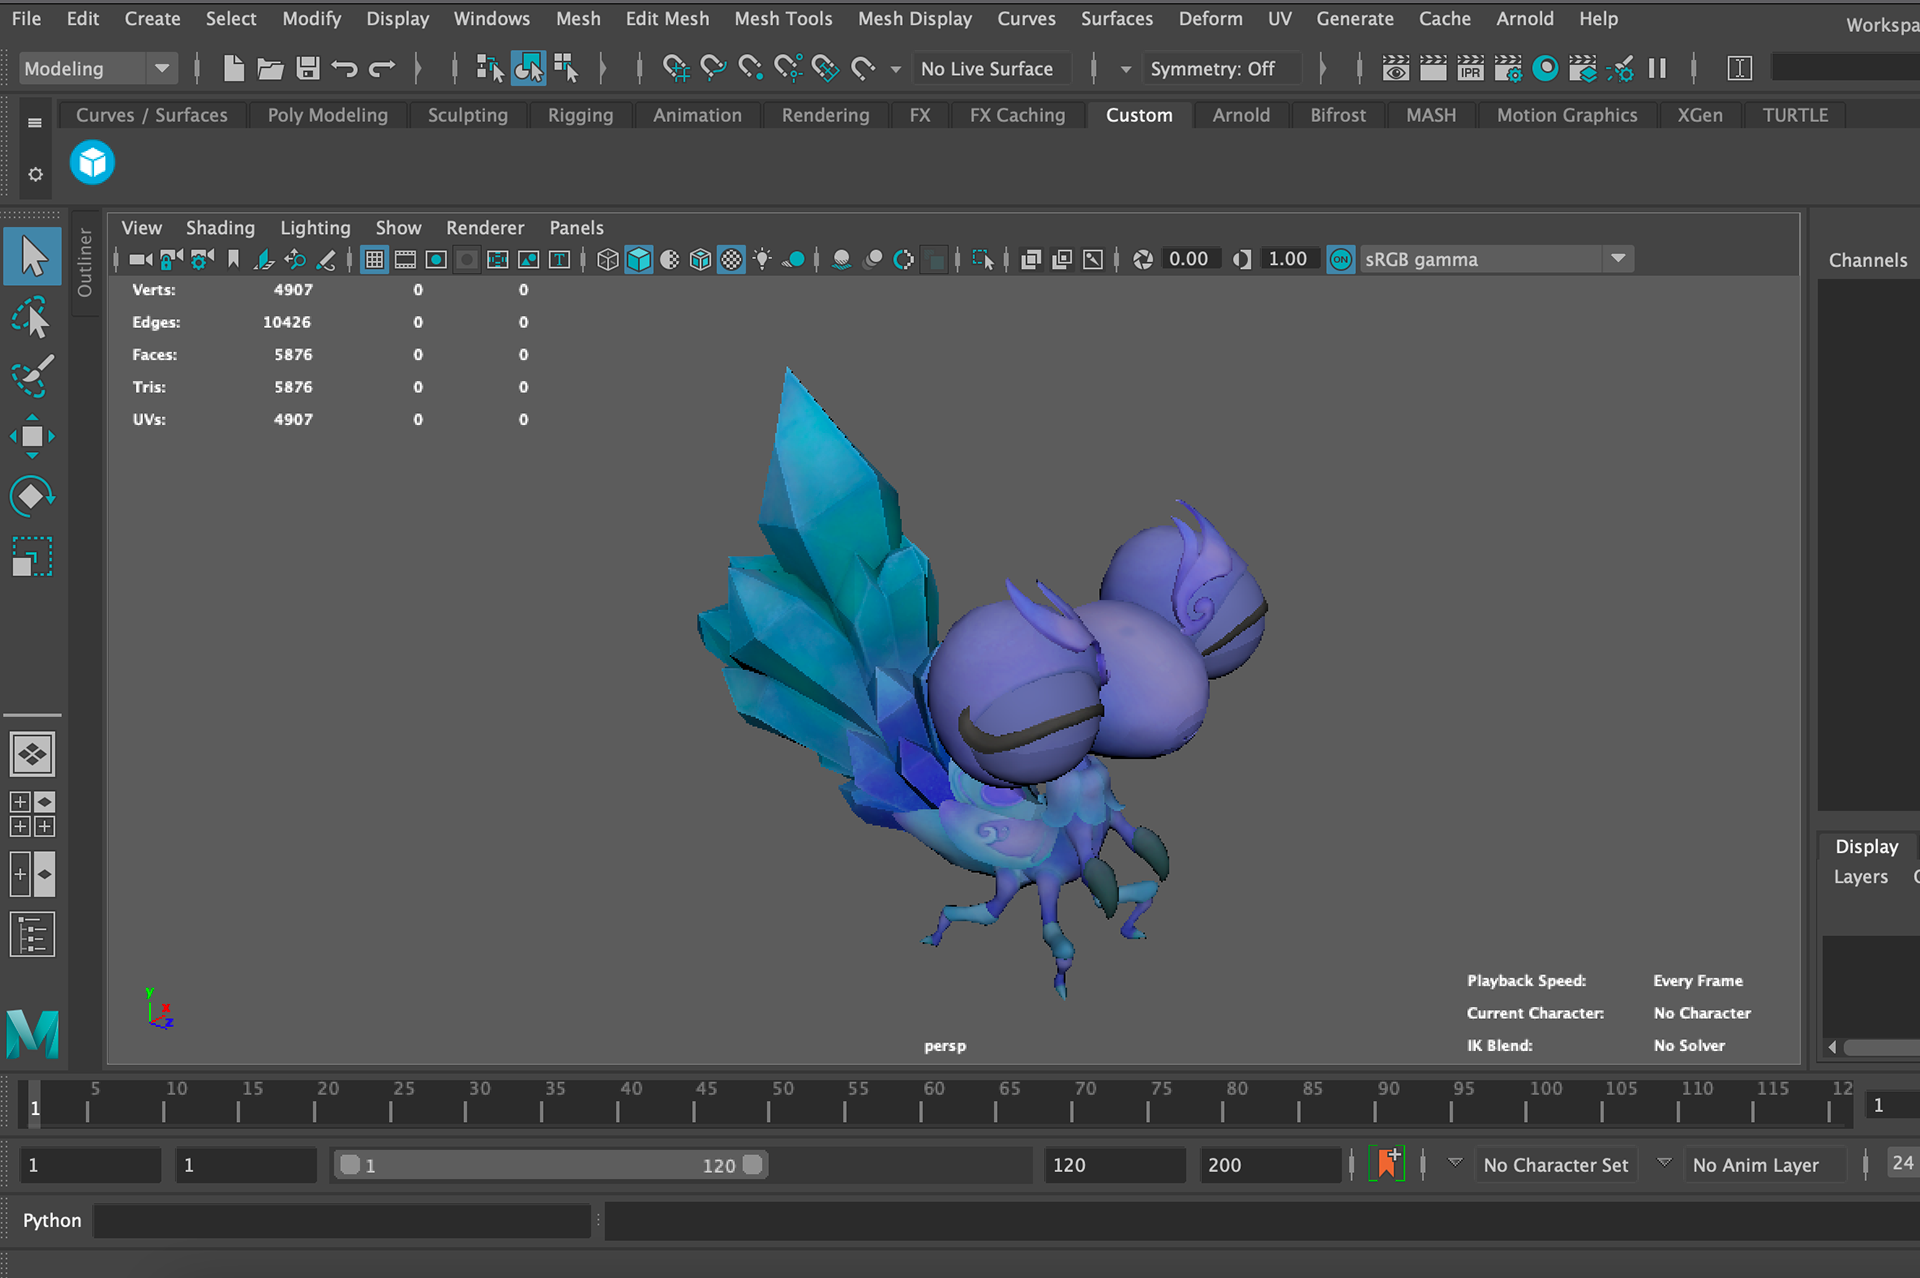Toggle snap to points magnet
The width and height of the screenshot is (1920, 1278).
[750, 68]
